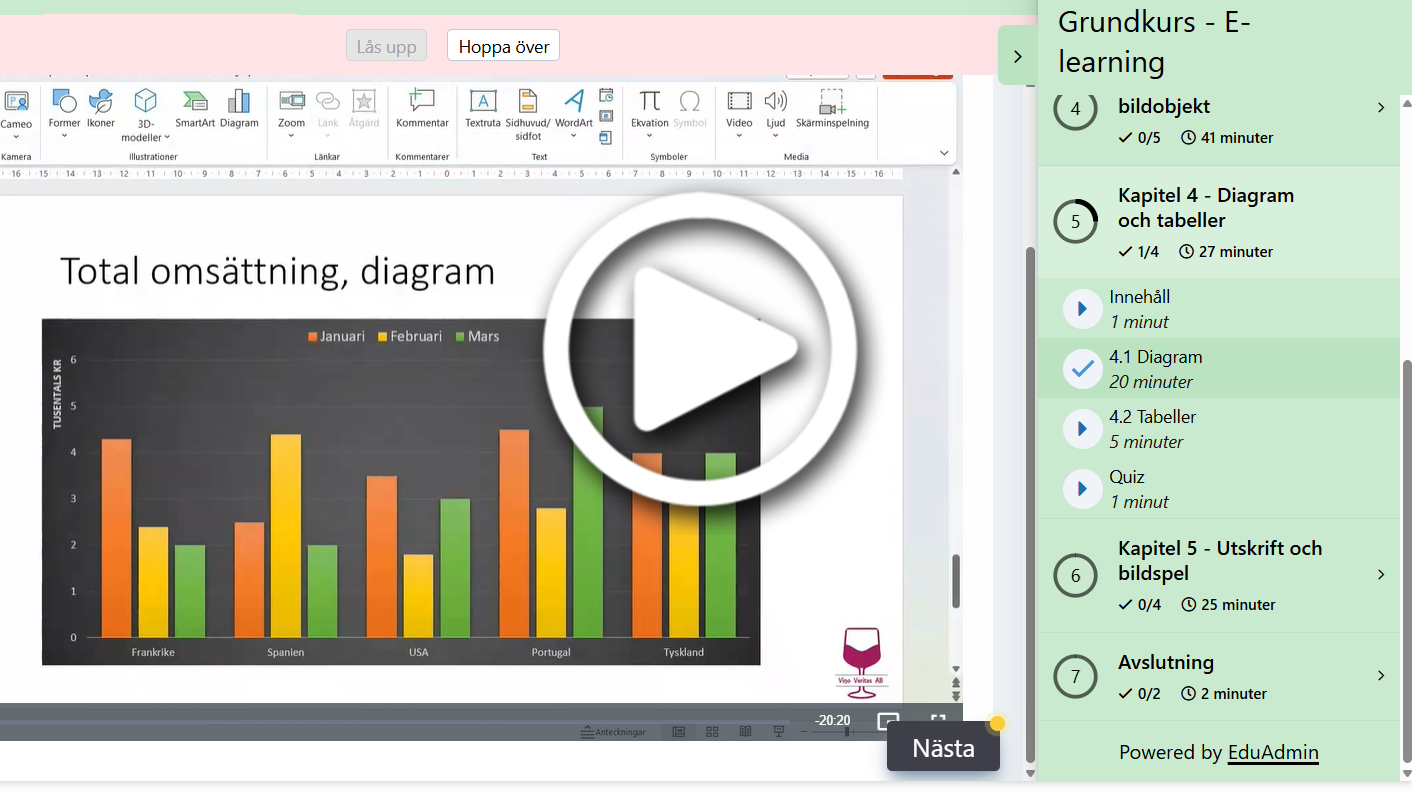Expand Kapitel 5 - Utskrift och bildspel

pos(1218,575)
